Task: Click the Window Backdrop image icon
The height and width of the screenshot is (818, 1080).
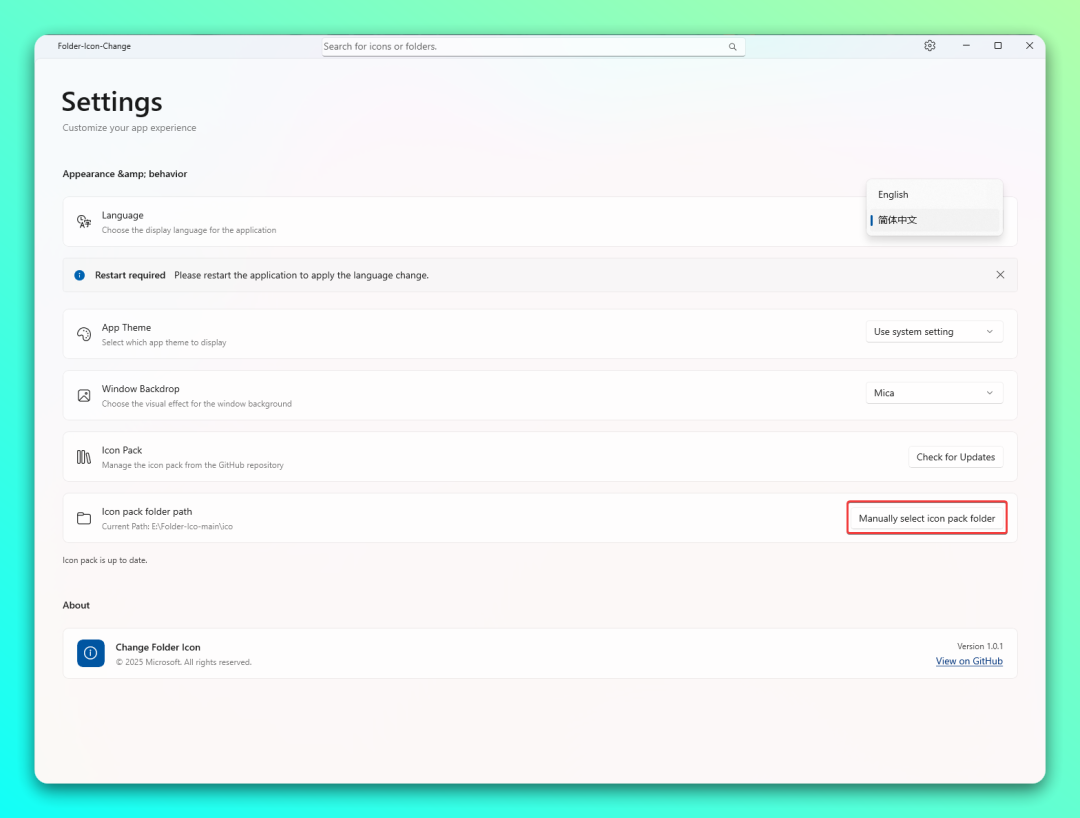Action: tap(84, 395)
